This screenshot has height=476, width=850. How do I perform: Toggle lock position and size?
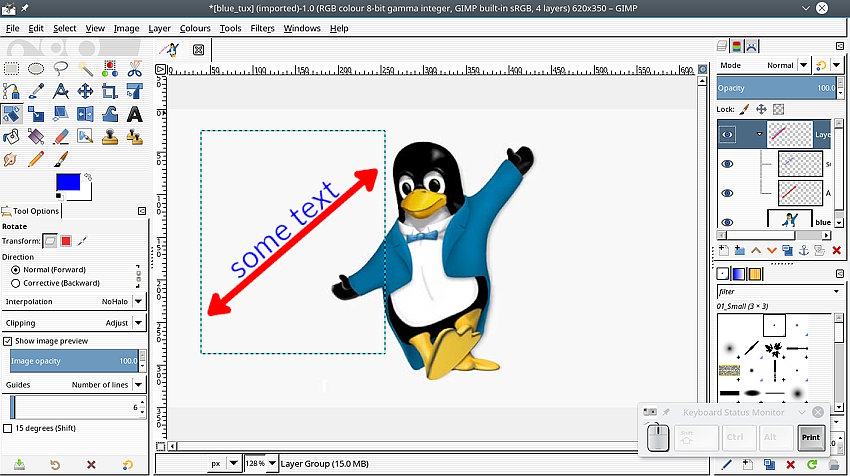click(761, 110)
